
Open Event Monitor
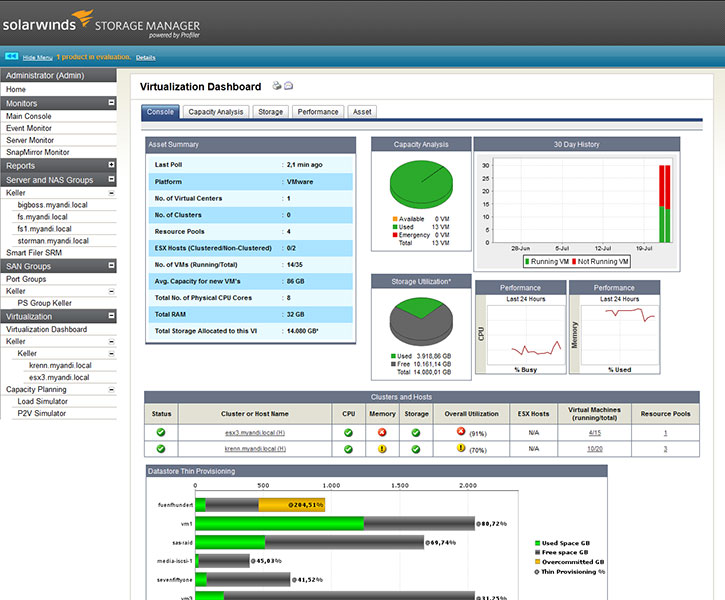tap(29, 128)
